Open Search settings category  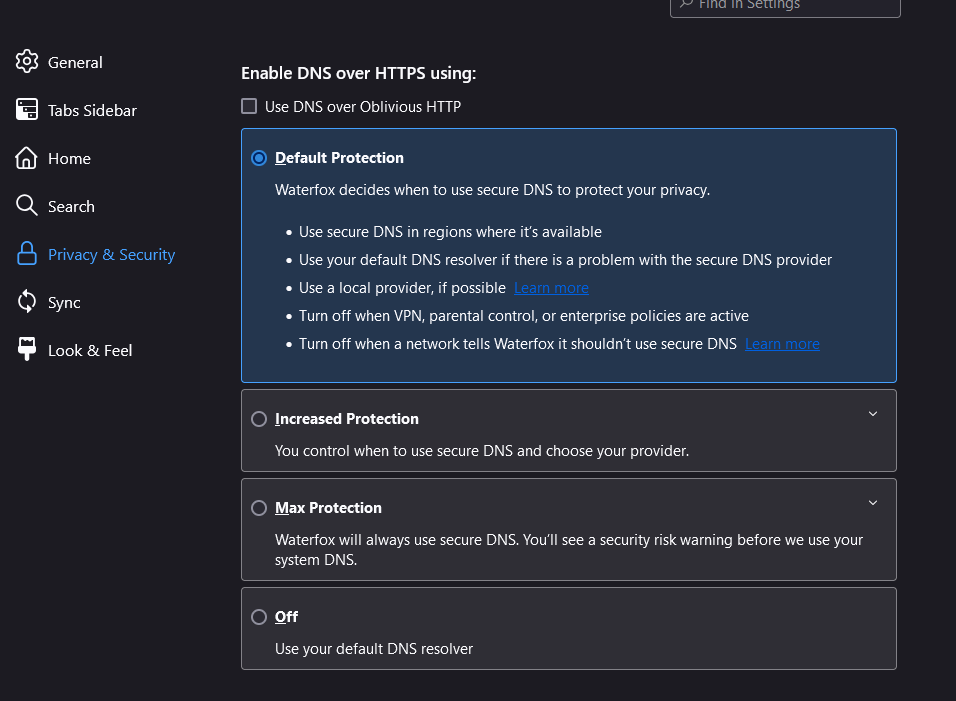[x=71, y=207]
